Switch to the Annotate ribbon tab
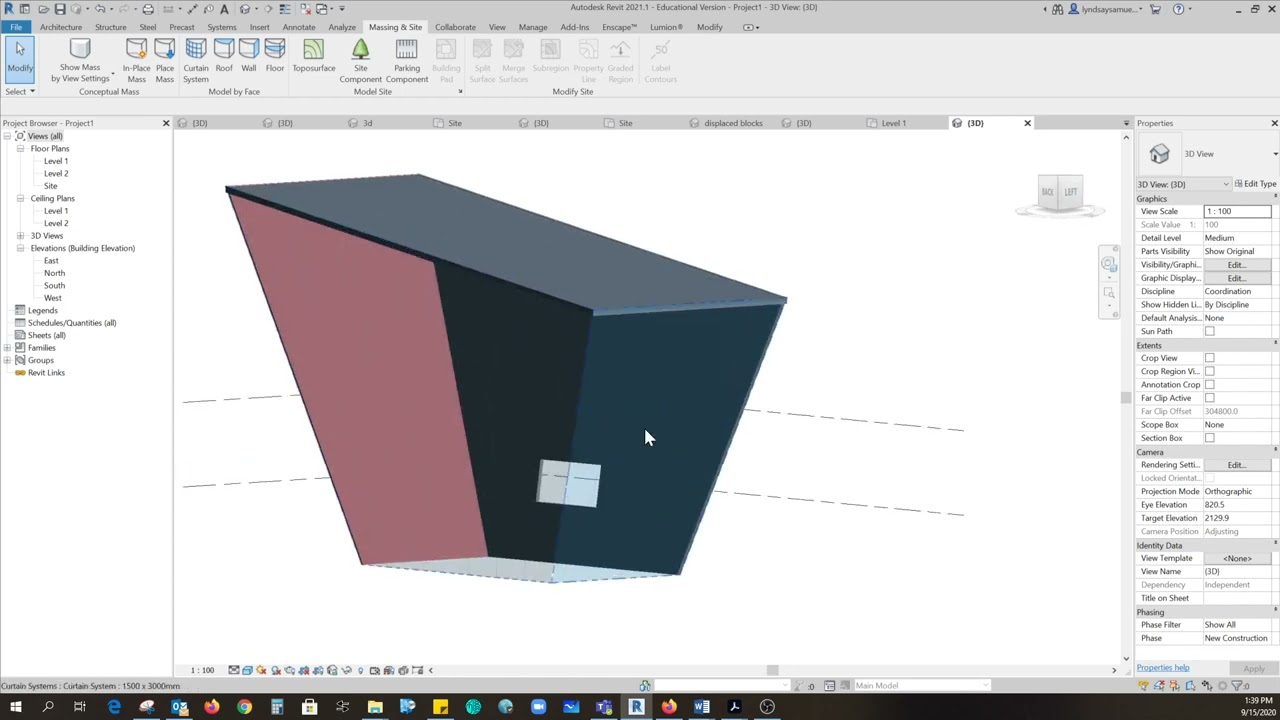Image resolution: width=1280 pixels, height=720 pixels. pyautogui.click(x=299, y=27)
